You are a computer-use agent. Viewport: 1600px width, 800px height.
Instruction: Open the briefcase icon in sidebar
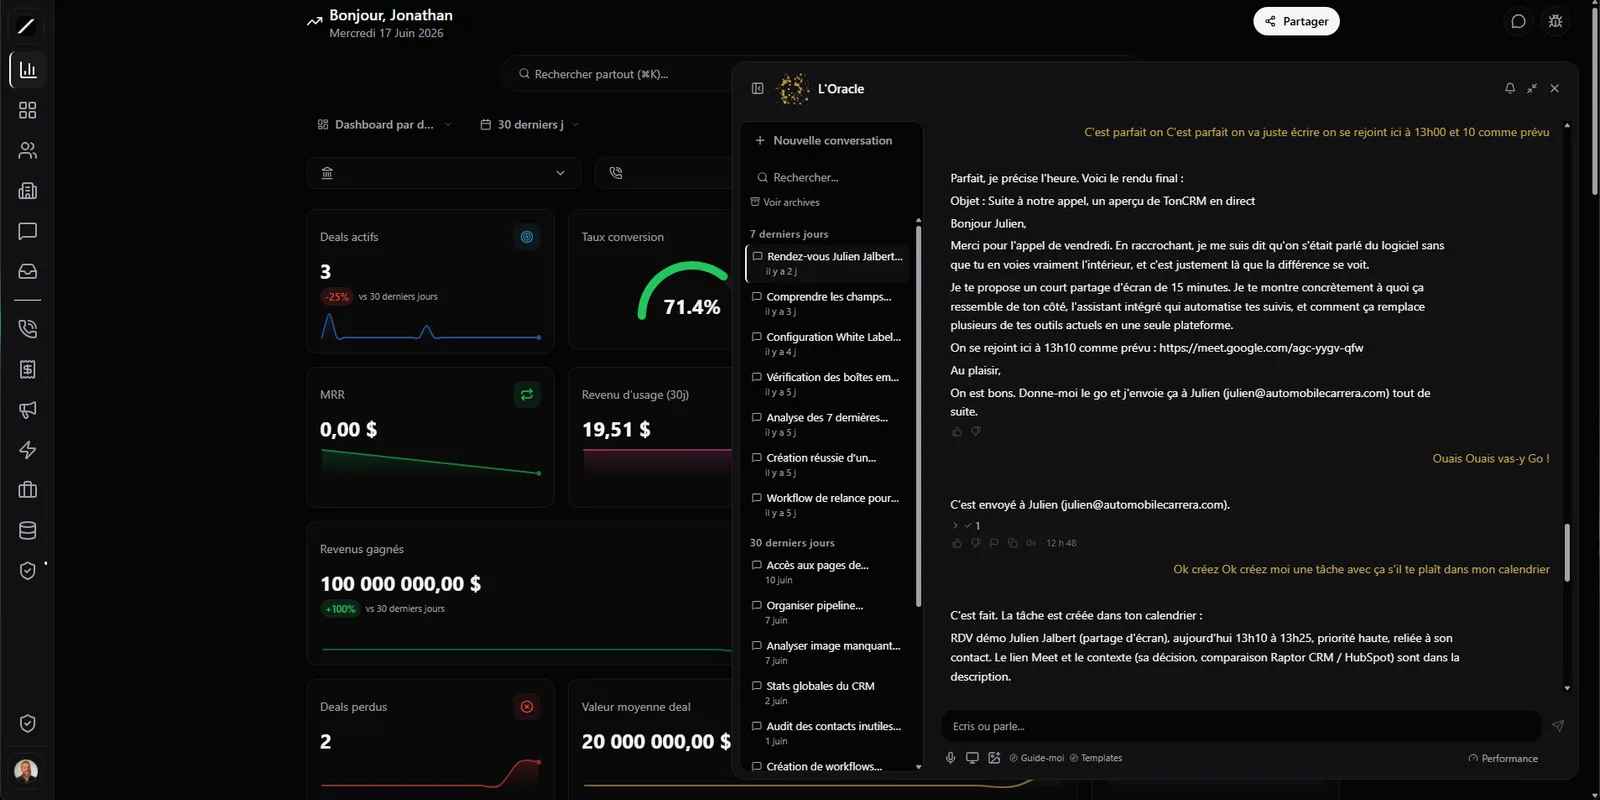point(28,490)
